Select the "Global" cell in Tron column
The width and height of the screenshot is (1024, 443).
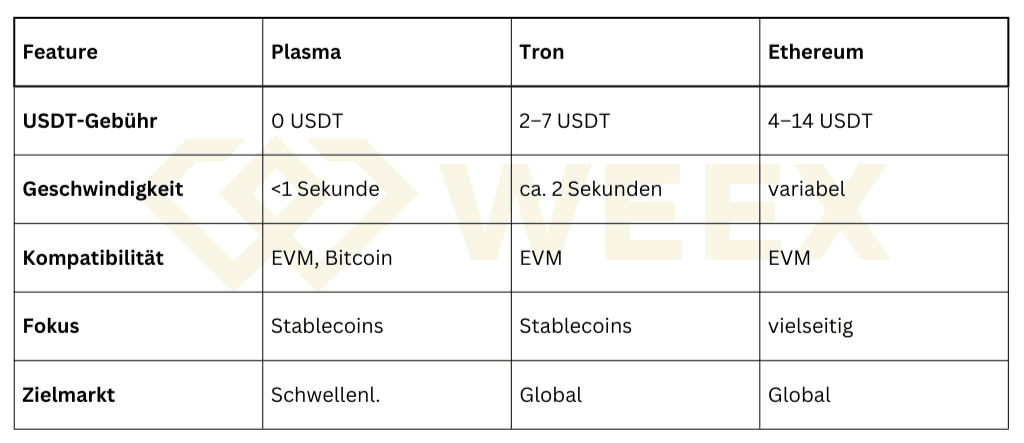551,394
